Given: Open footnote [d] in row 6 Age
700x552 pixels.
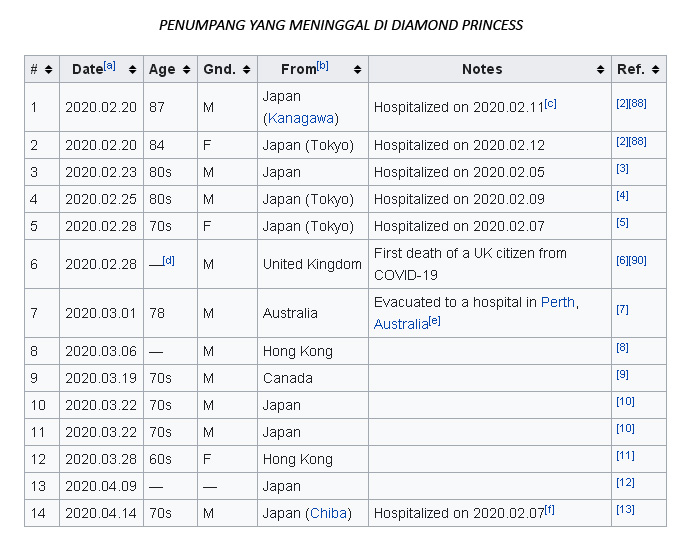Looking at the screenshot, I should pos(168,261).
